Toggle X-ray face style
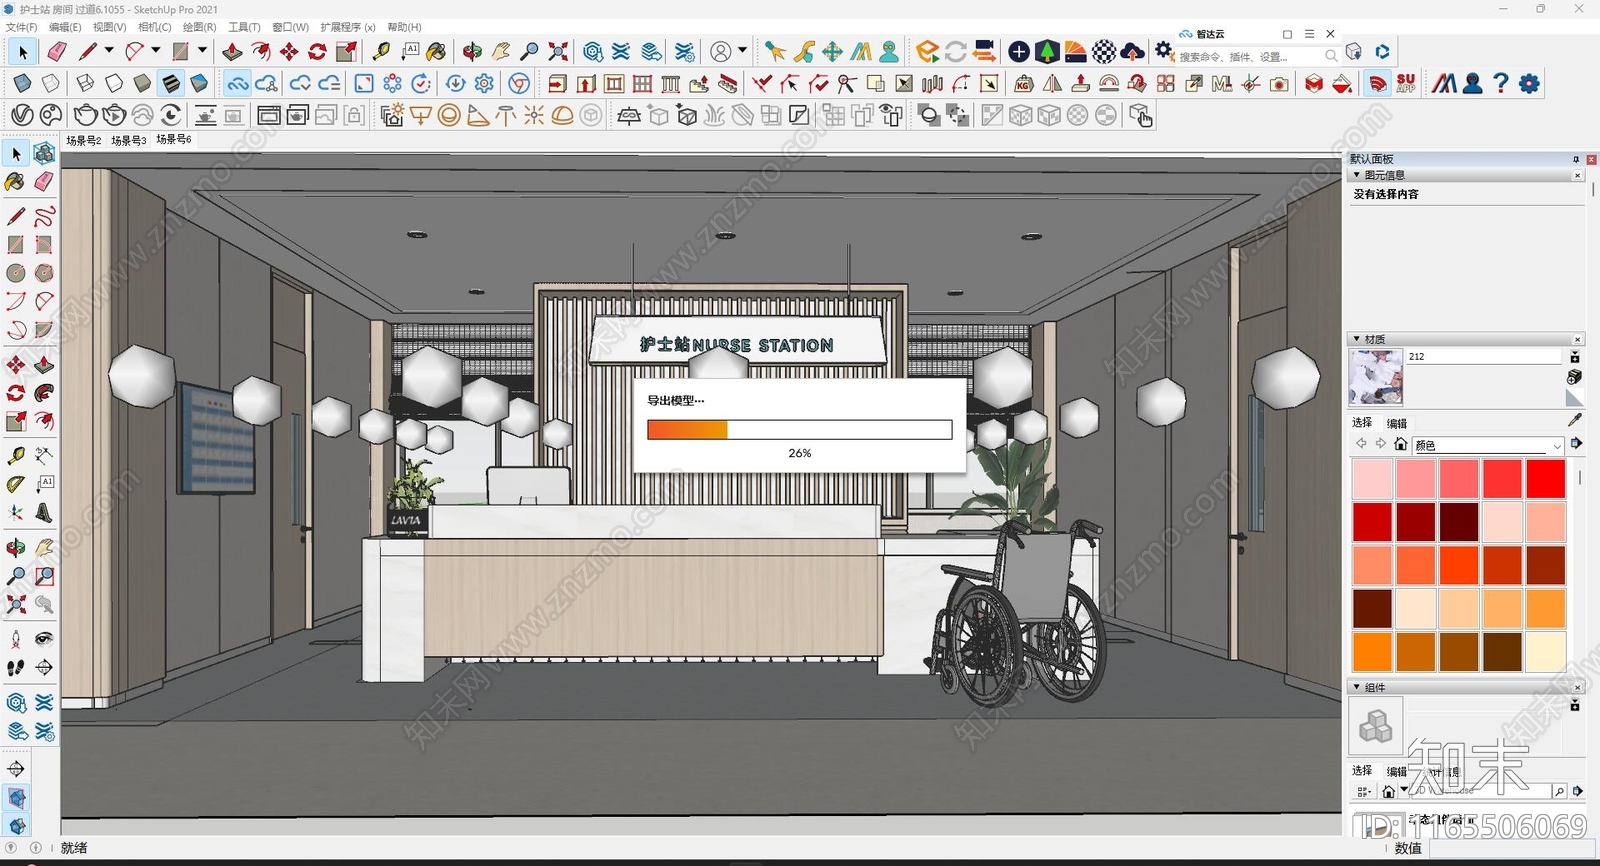Image resolution: width=1600 pixels, height=866 pixels. 22,83
